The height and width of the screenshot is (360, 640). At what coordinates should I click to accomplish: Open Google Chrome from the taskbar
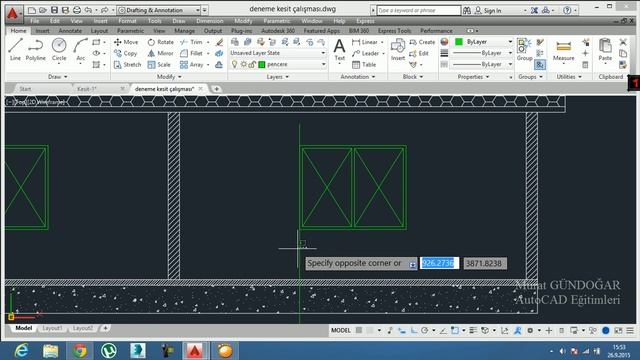pos(80,351)
